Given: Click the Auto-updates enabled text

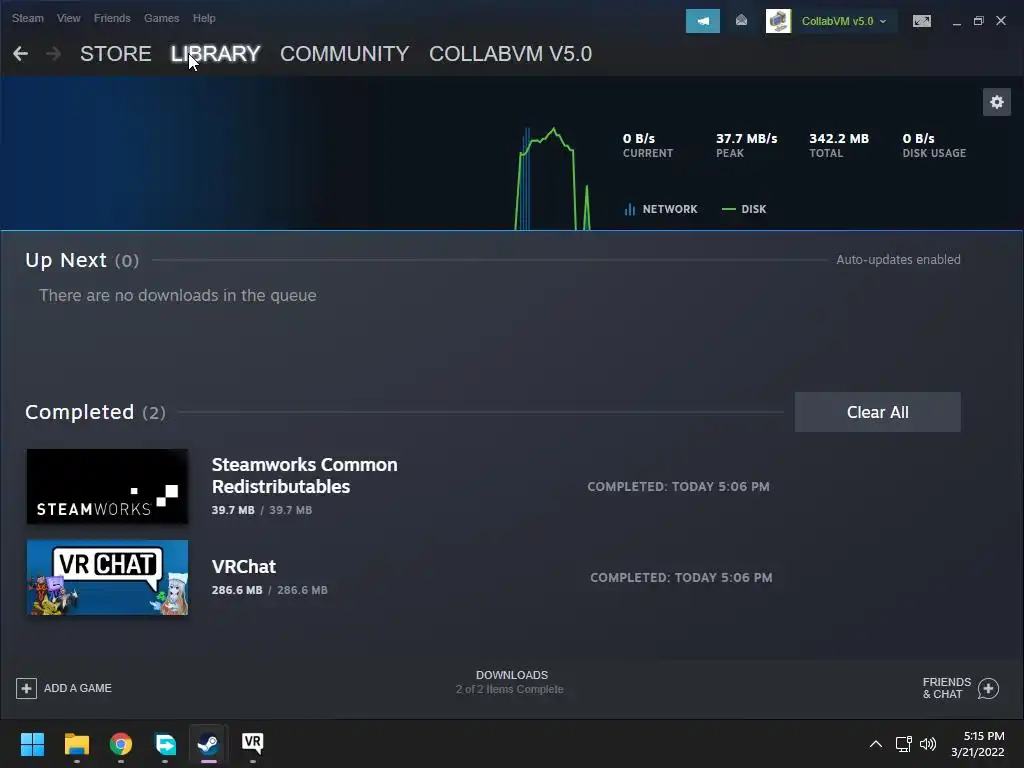Looking at the screenshot, I should [x=898, y=260].
